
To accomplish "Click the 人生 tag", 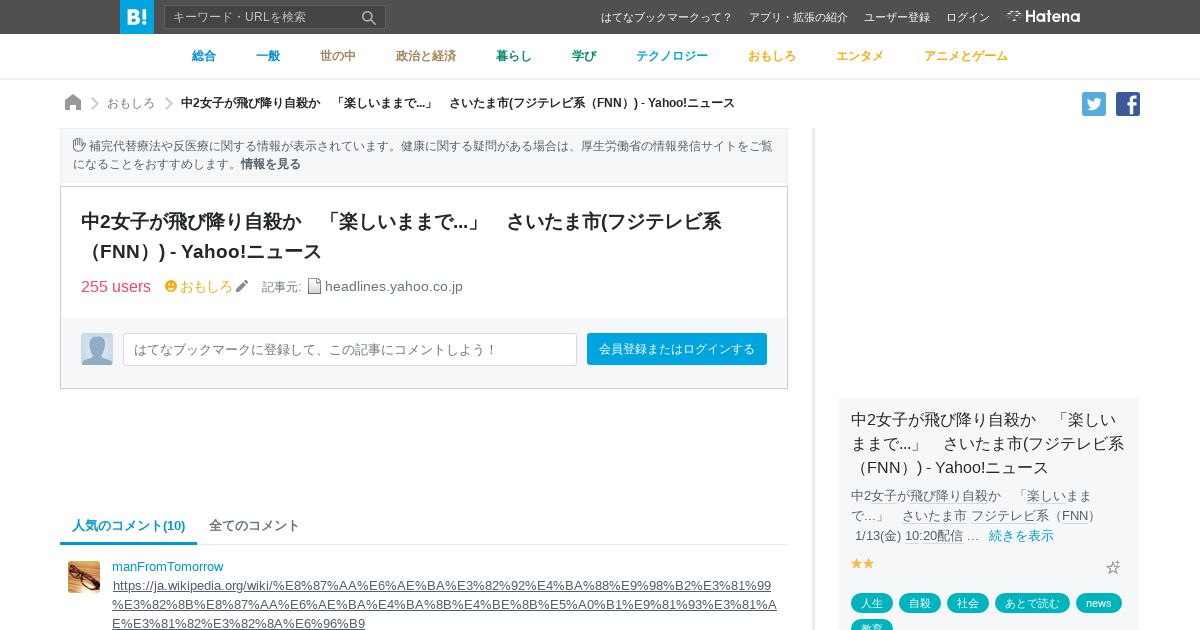I will coord(872,603).
